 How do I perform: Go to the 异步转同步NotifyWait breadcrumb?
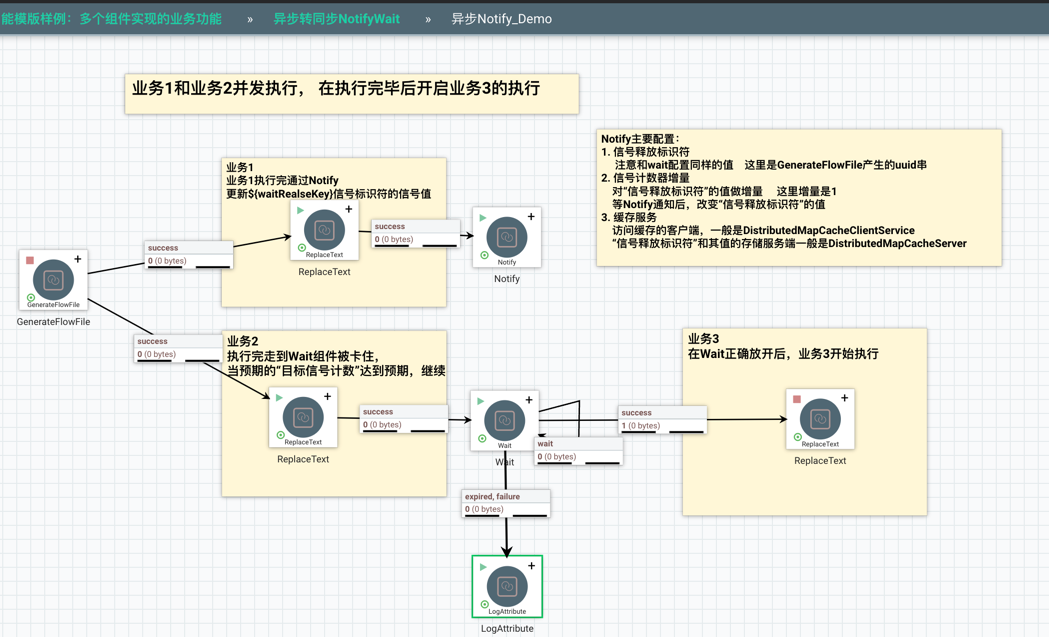click(336, 19)
